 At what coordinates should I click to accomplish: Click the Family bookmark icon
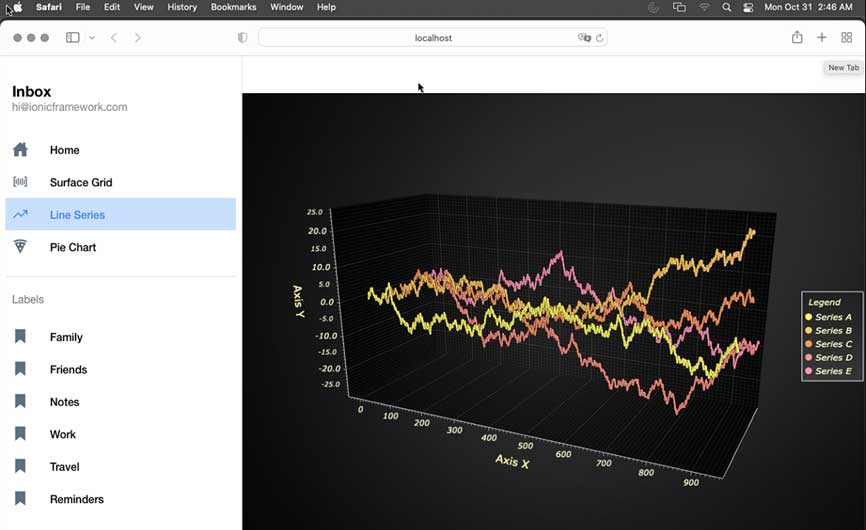click(20, 336)
